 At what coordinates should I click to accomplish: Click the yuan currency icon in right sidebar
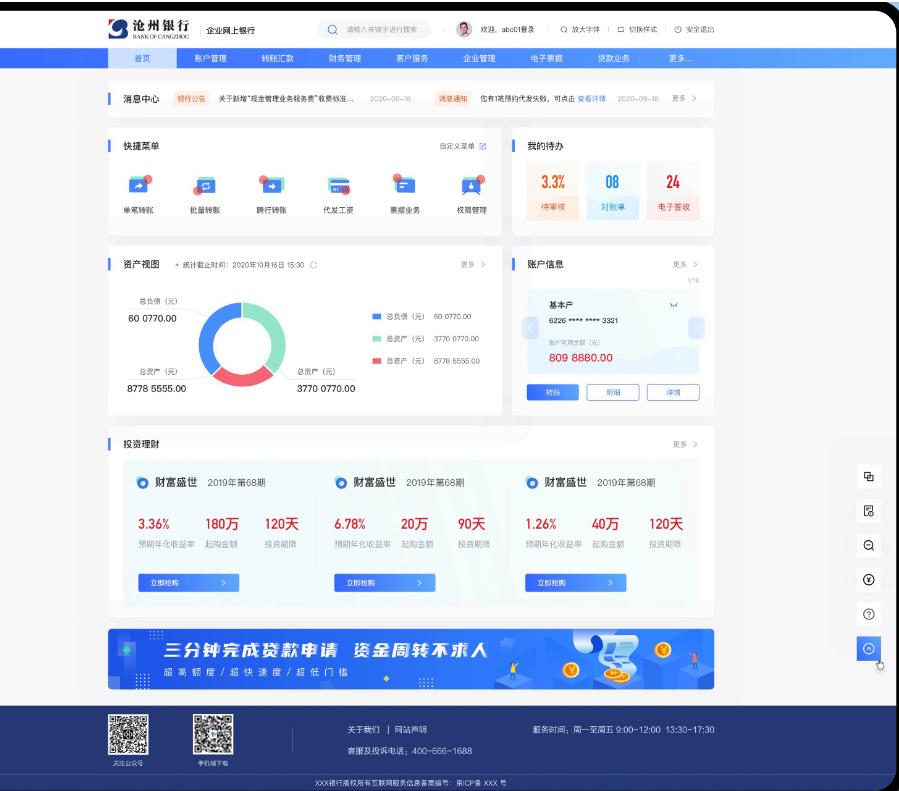(869, 579)
